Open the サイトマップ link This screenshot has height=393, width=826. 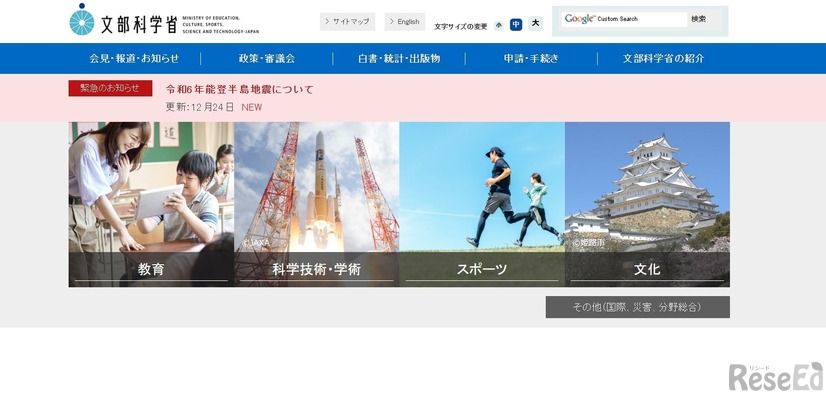point(347,22)
